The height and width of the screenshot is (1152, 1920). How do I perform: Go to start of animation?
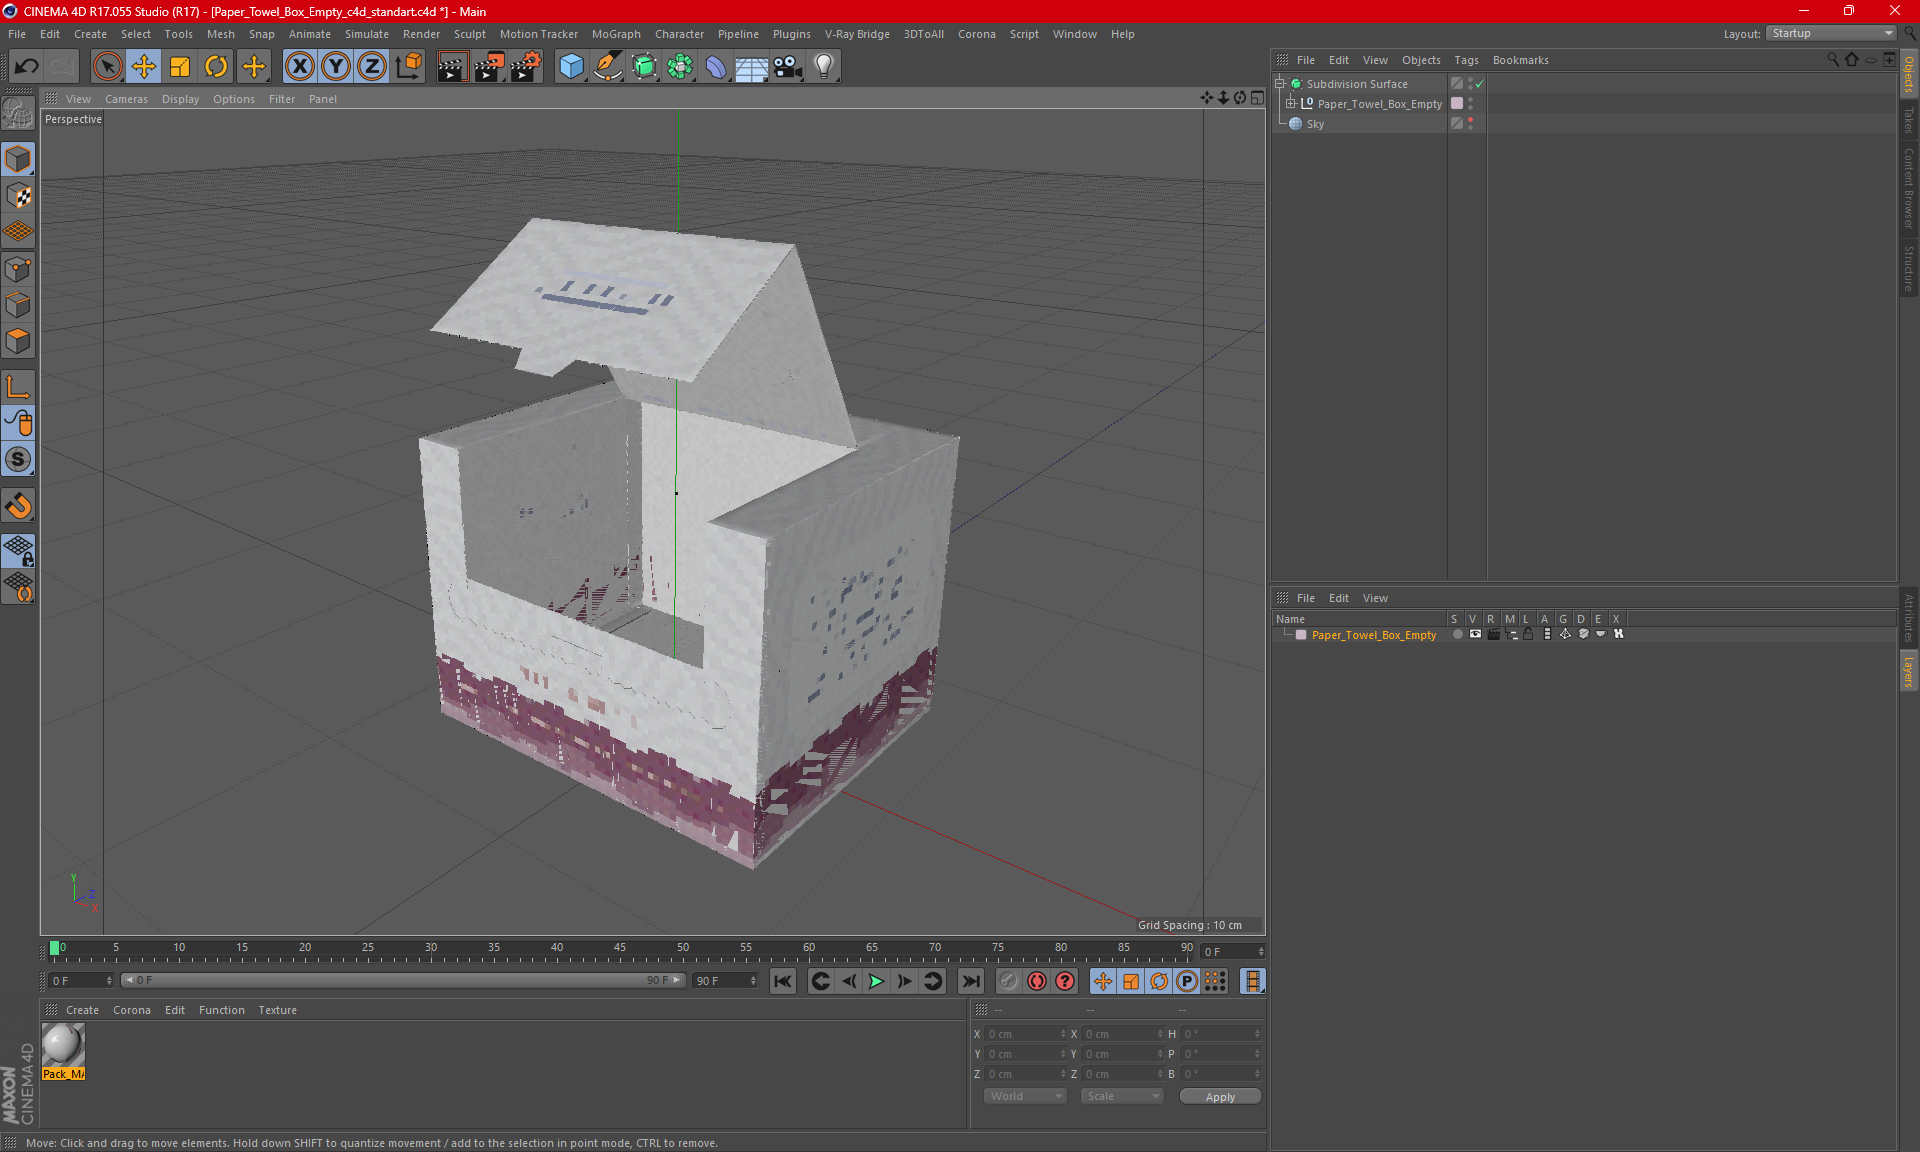pos(783,981)
